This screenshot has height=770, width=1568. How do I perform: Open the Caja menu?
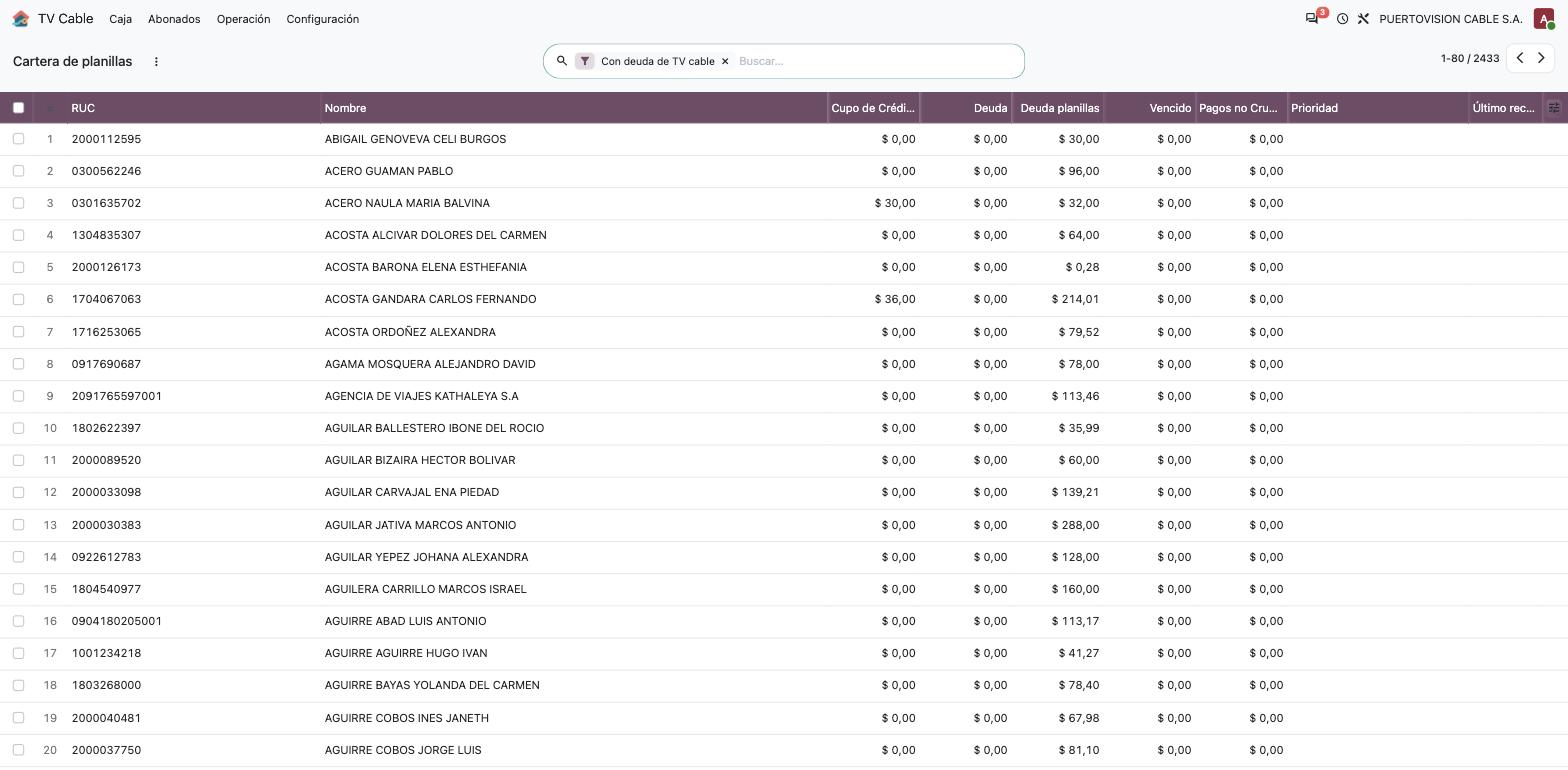(x=120, y=19)
